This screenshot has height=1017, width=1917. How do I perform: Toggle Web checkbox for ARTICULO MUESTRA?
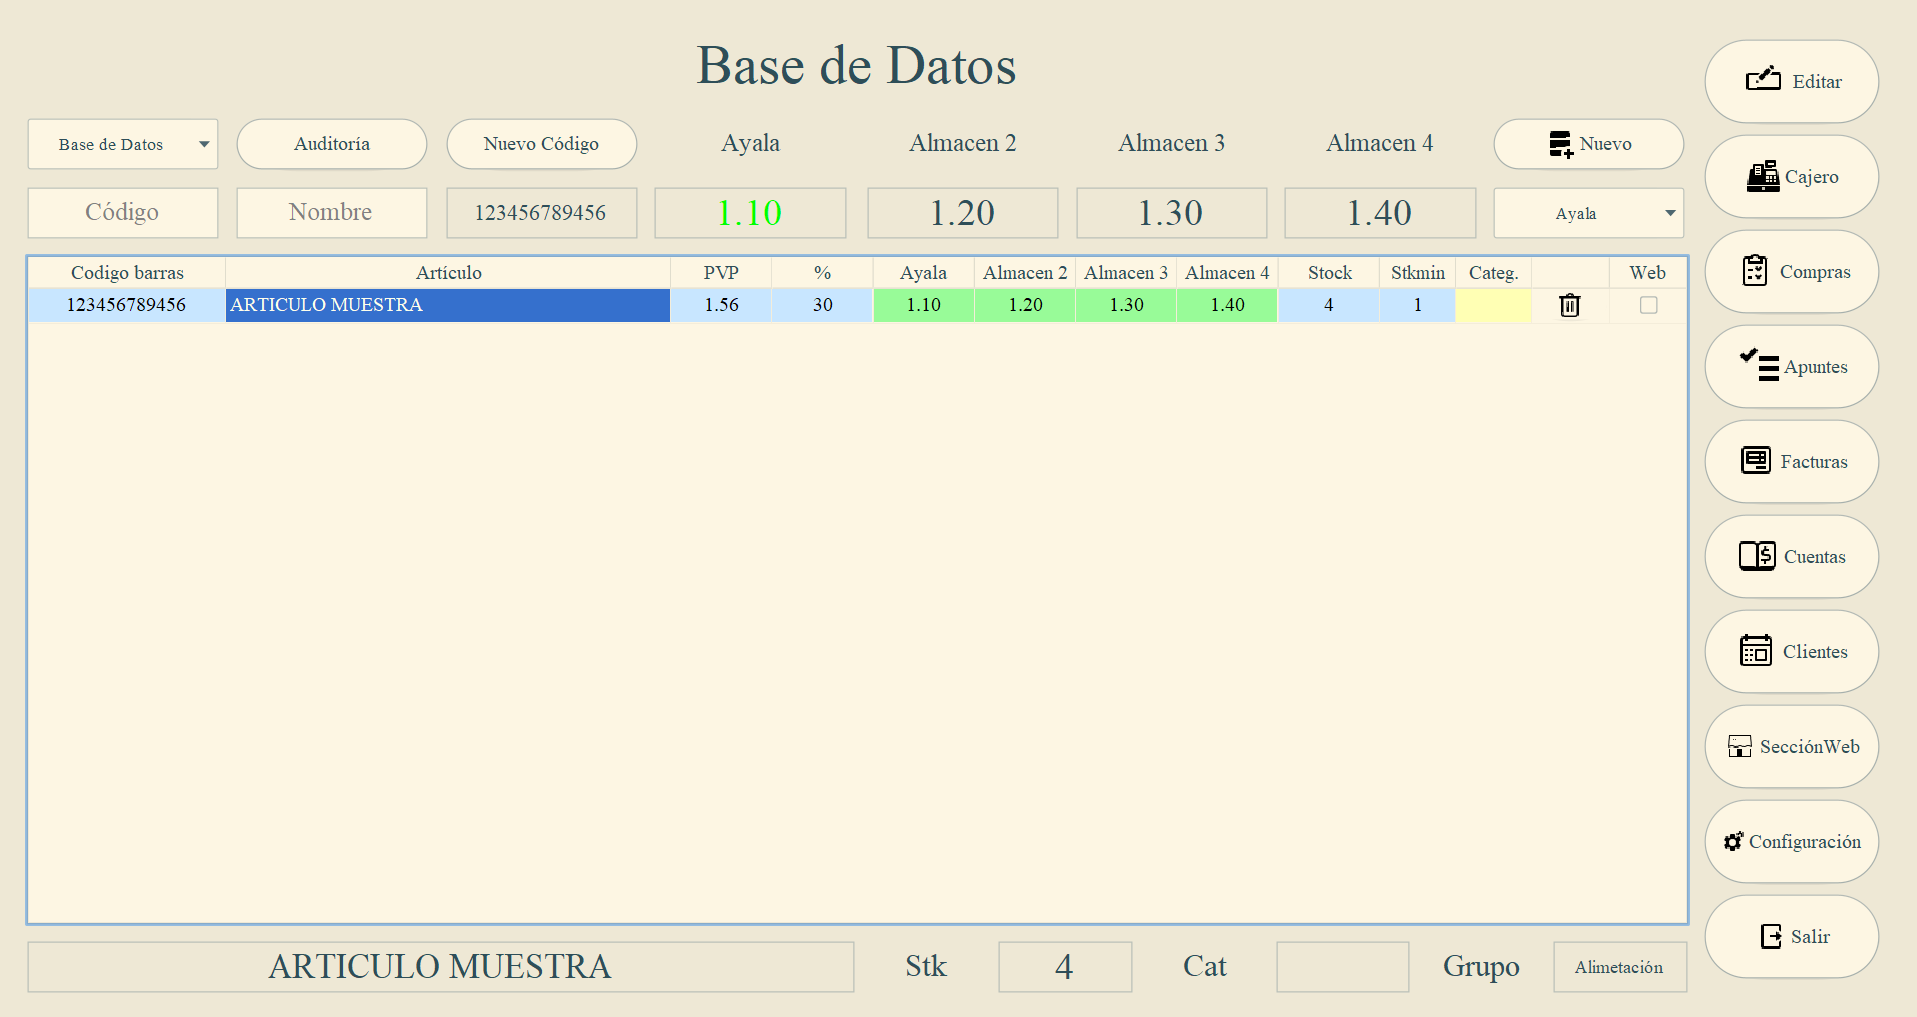[x=1649, y=305]
